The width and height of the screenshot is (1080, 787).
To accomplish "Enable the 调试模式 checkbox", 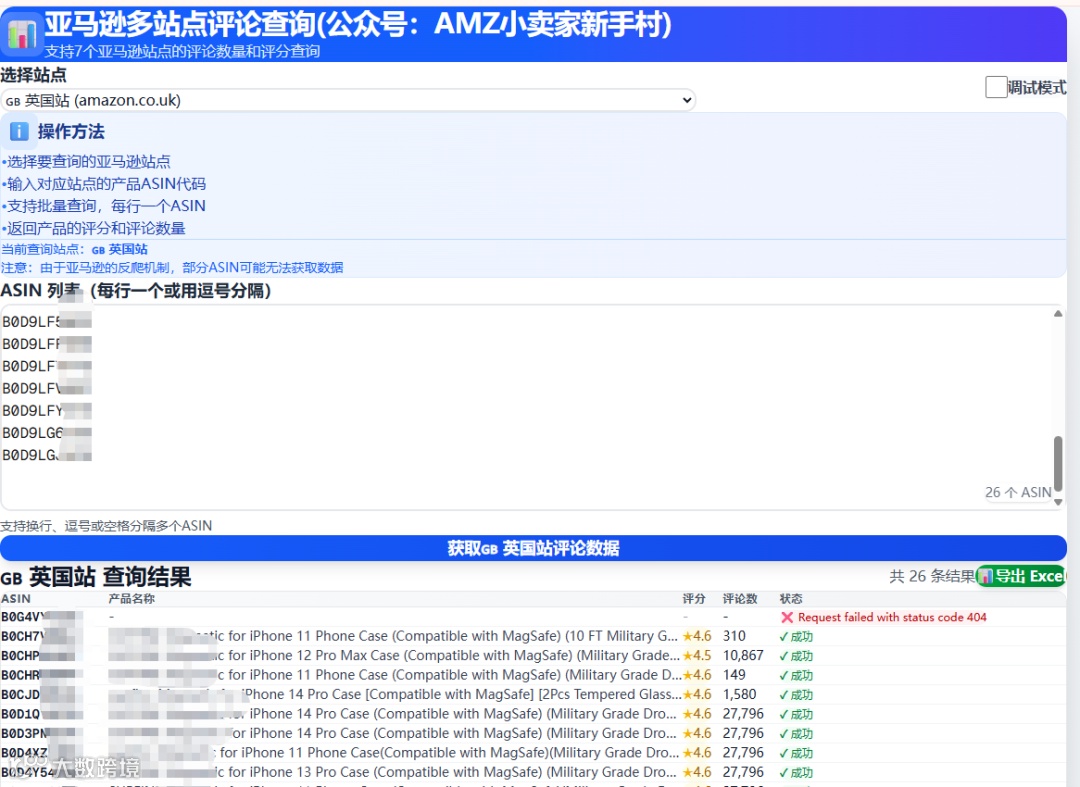I will 996,87.
